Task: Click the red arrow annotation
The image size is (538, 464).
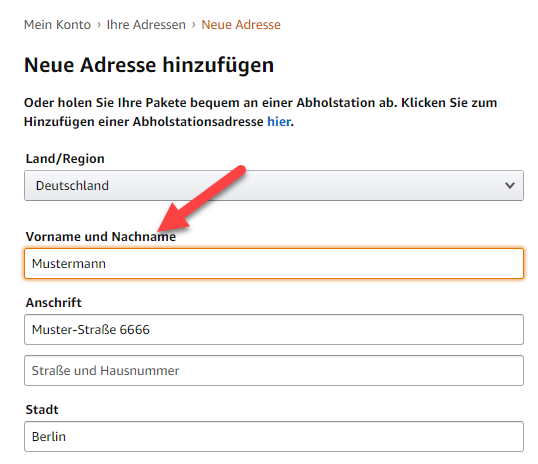Action: [202, 198]
